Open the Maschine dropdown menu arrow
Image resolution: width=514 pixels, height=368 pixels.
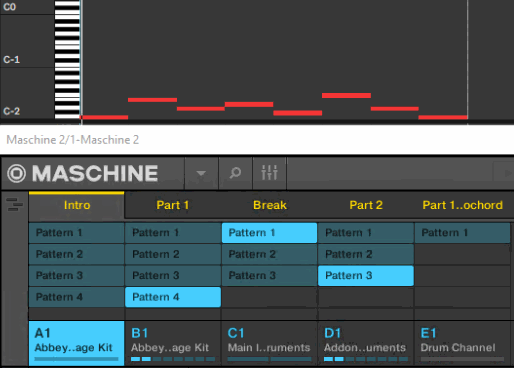201,173
